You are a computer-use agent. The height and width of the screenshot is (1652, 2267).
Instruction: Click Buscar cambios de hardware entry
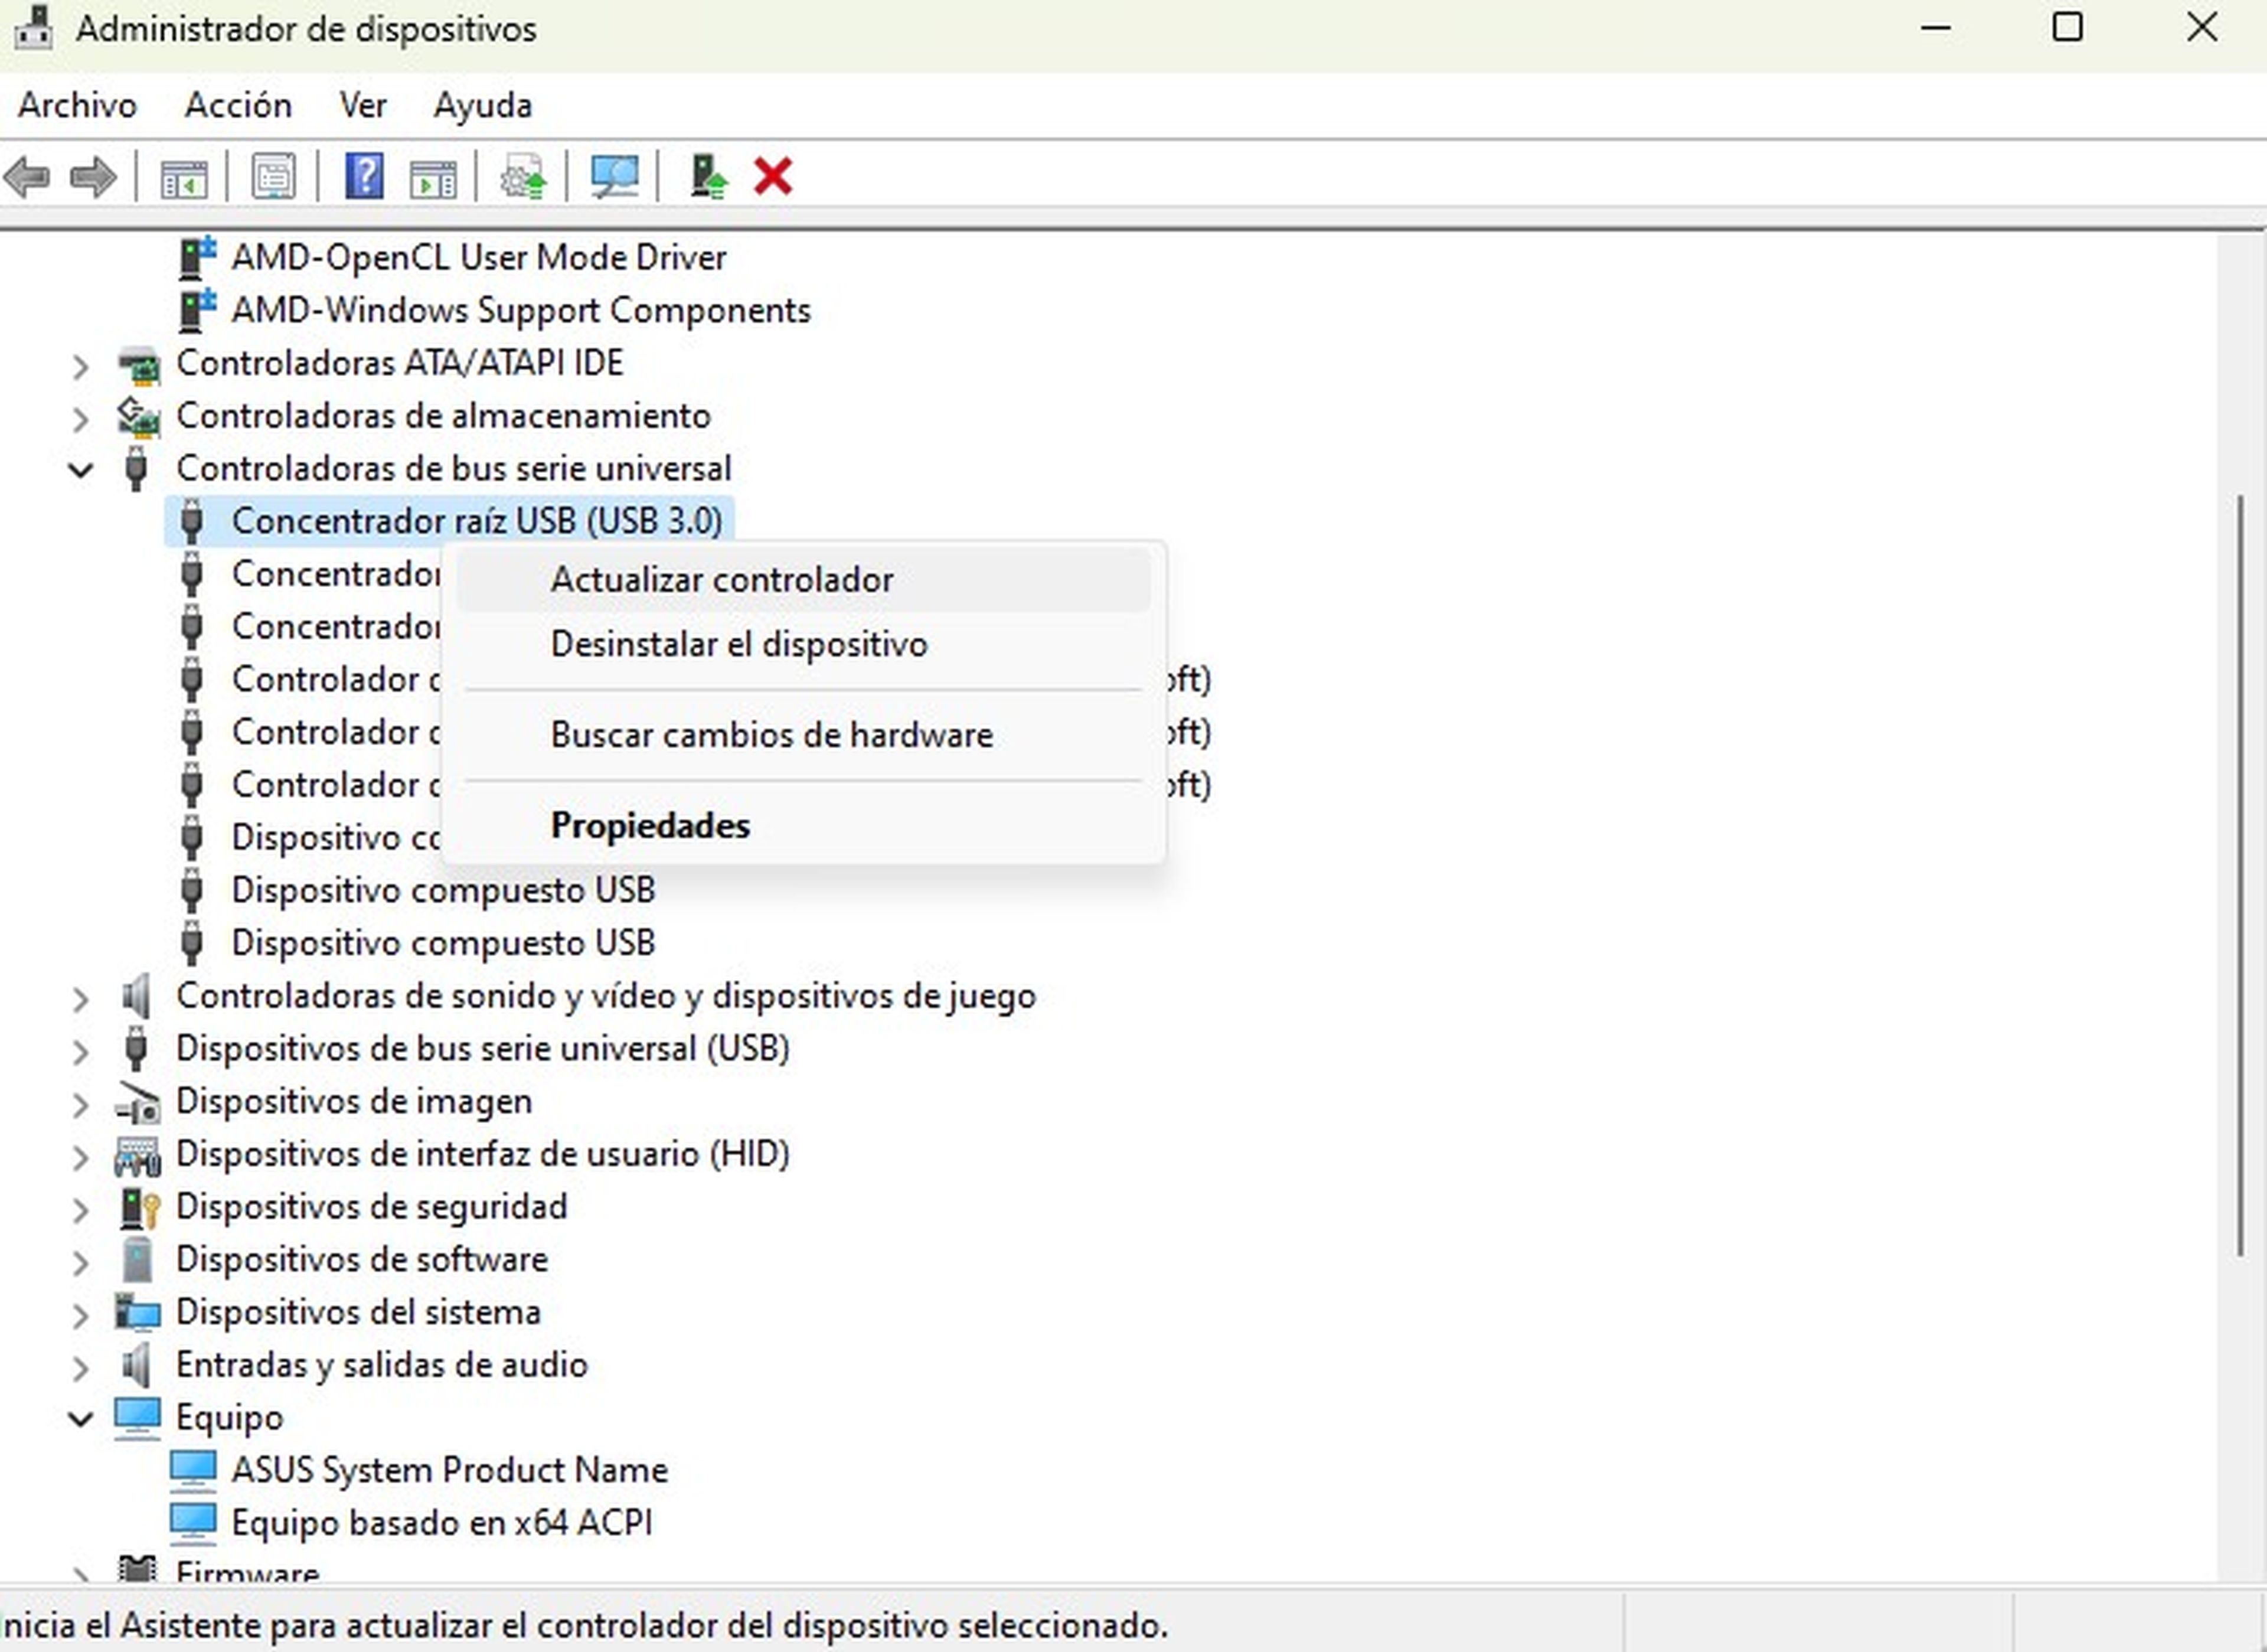pos(771,735)
